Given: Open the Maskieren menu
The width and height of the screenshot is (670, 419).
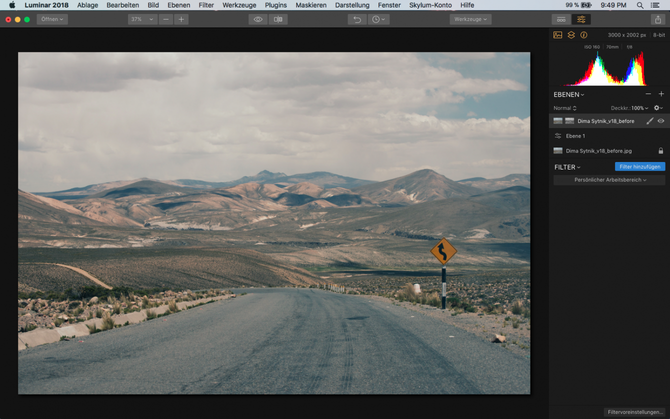Looking at the screenshot, I should (311, 5).
